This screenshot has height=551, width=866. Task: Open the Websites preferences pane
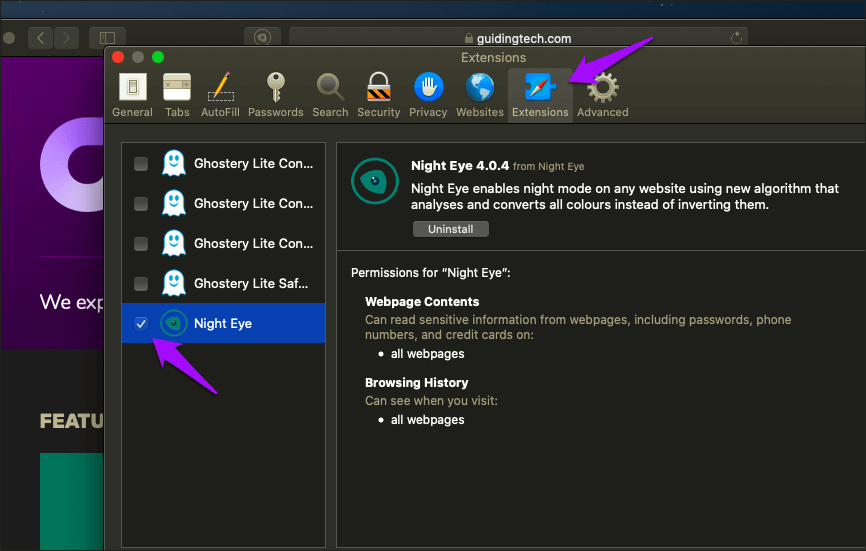click(x=480, y=95)
